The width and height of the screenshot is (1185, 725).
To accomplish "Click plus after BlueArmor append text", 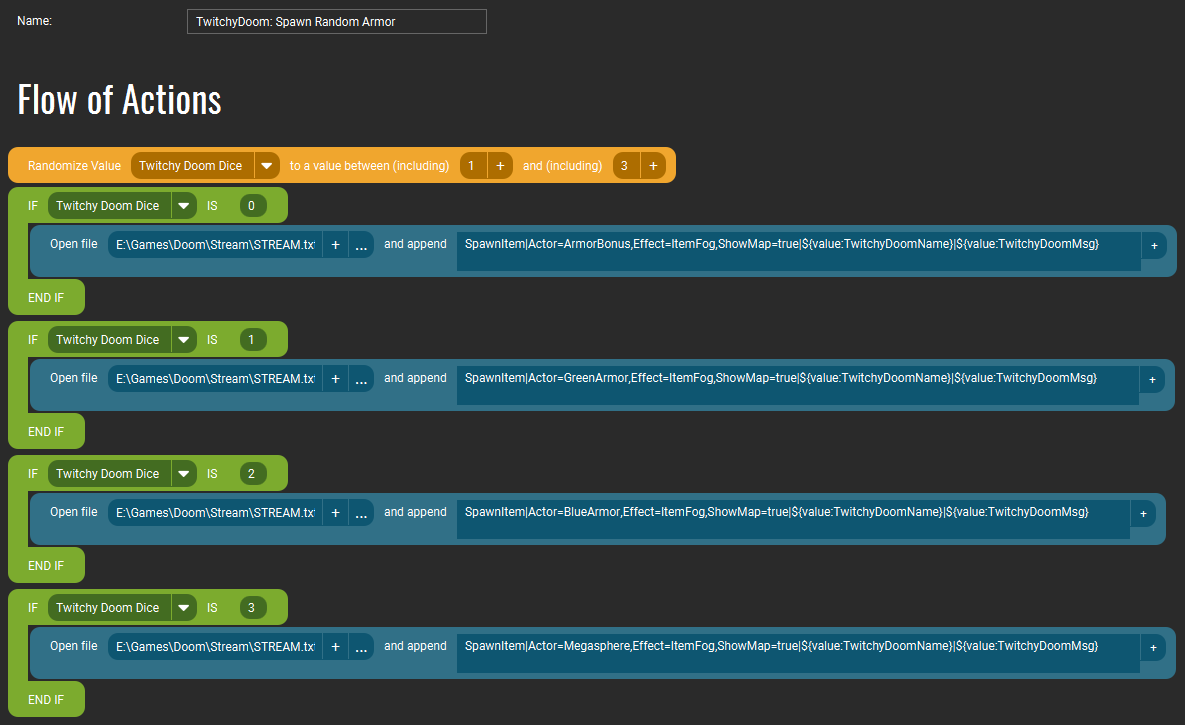I will 1143,513.
